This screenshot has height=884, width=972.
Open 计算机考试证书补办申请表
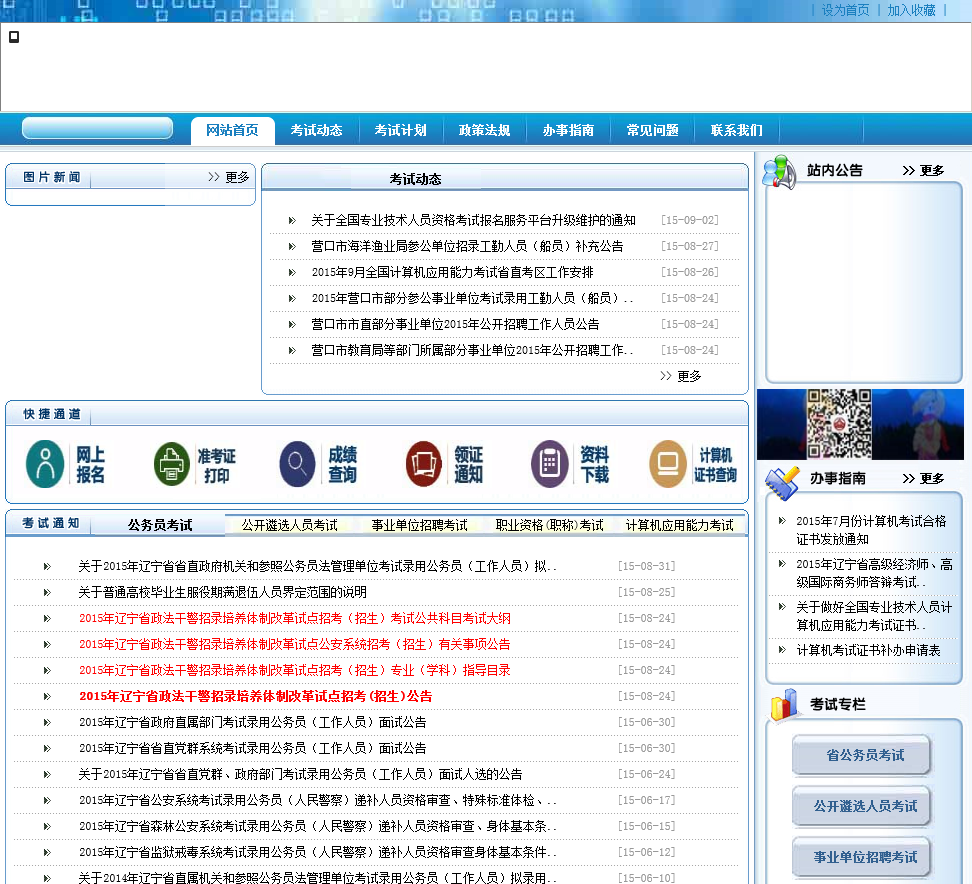click(868, 650)
